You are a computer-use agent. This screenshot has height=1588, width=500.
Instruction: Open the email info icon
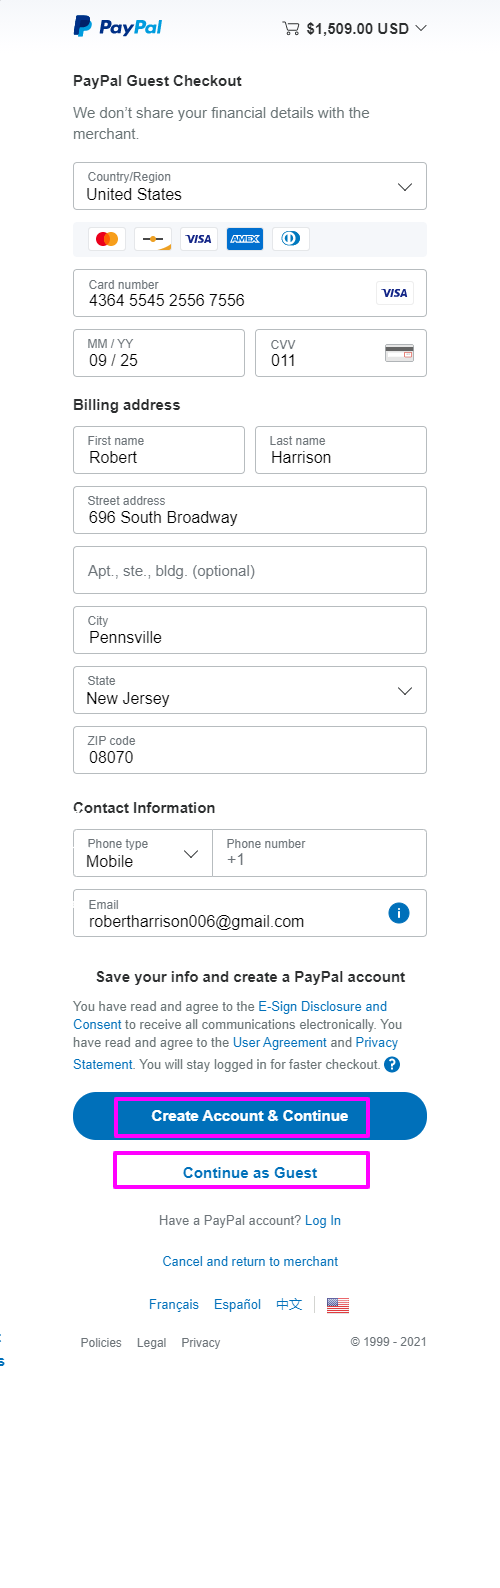pos(398,912)
